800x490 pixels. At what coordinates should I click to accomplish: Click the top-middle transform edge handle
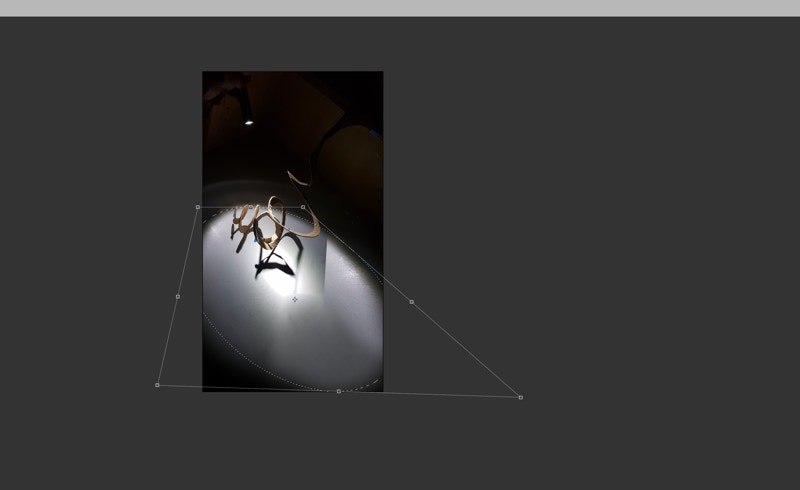[251, 207]
